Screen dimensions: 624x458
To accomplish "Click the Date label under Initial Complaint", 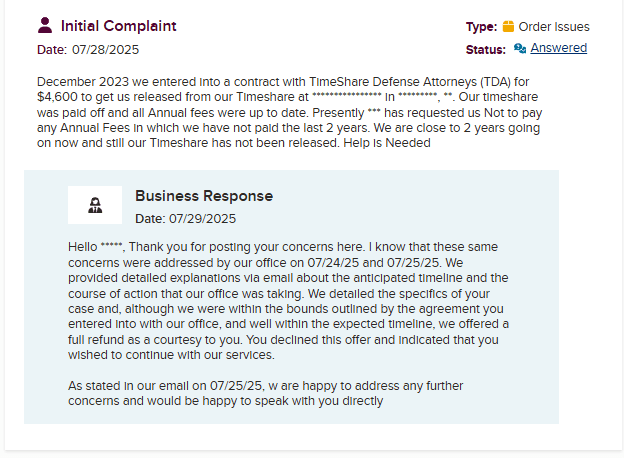I will [51, 49].
